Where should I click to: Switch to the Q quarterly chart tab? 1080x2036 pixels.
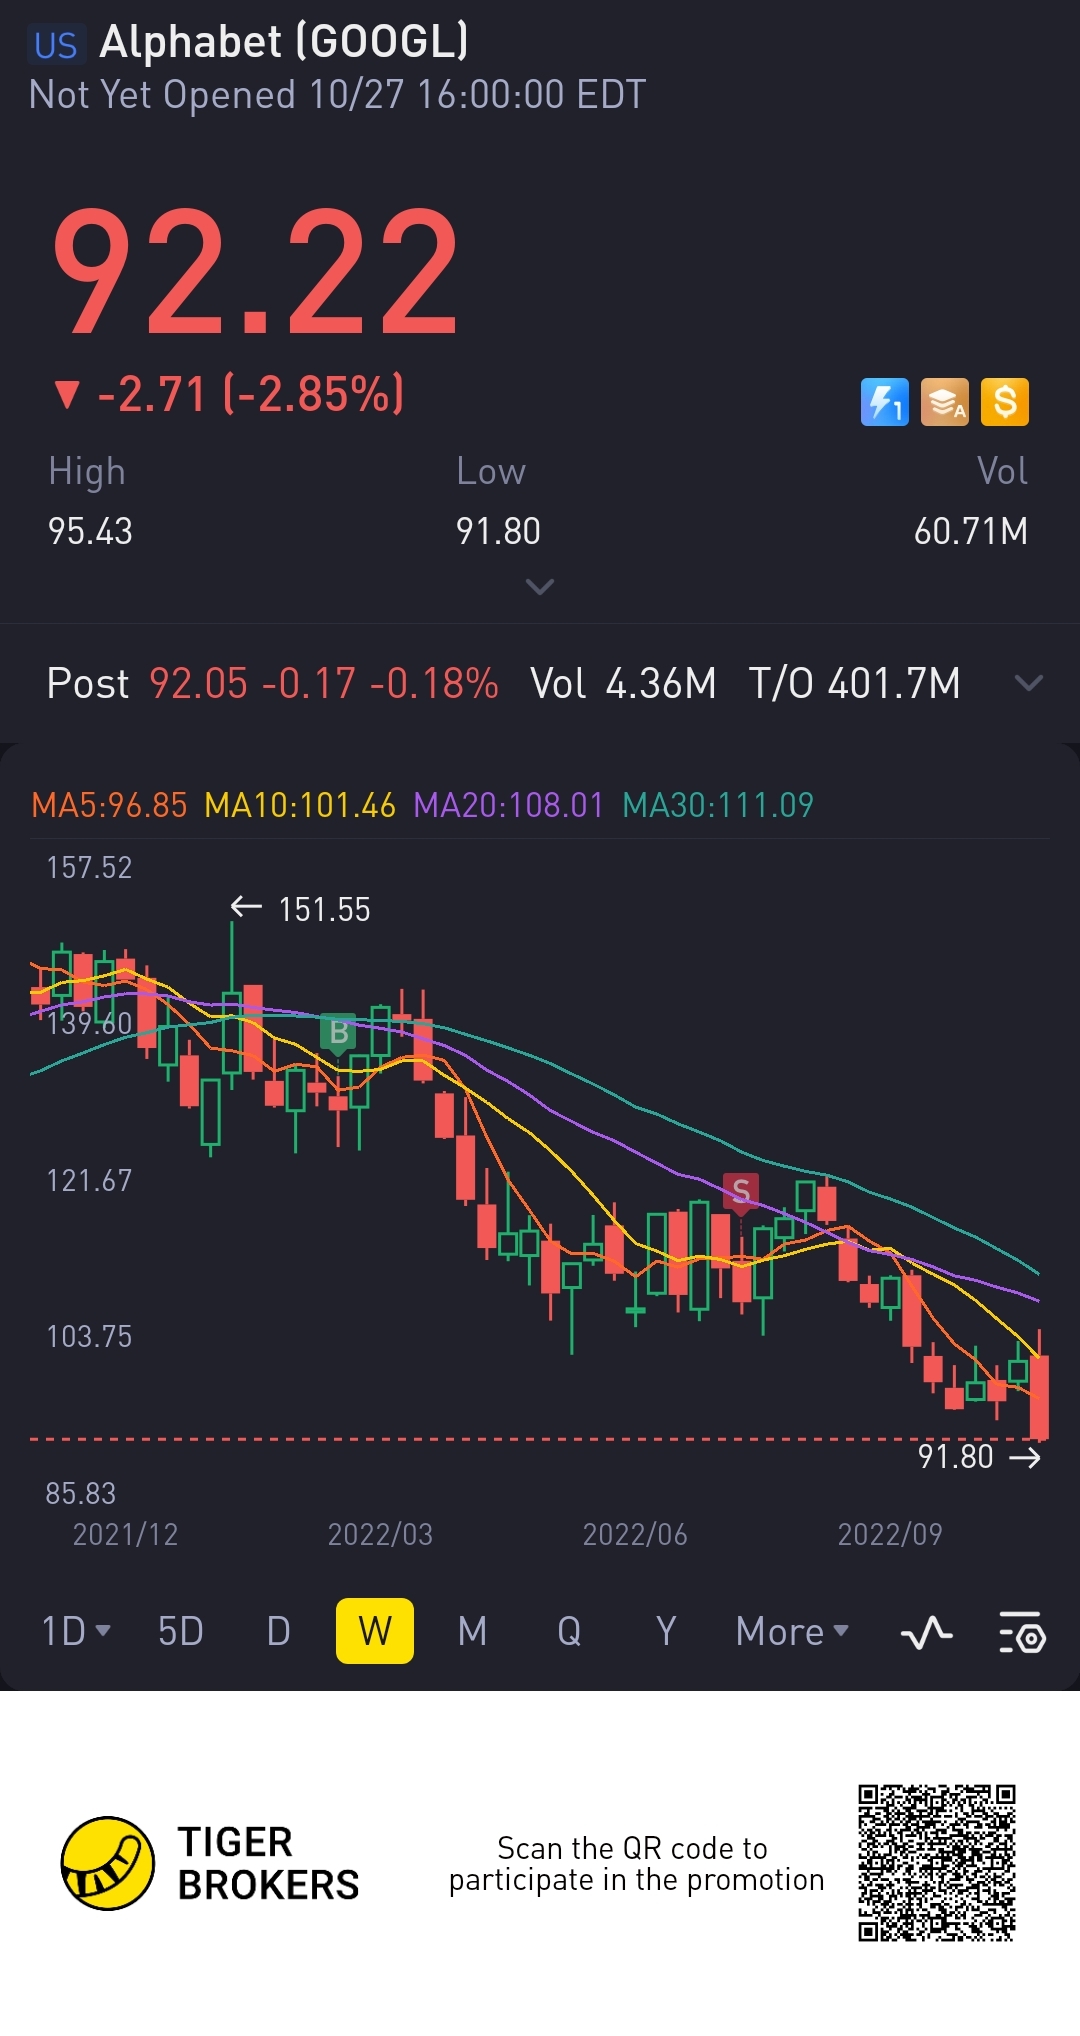(569, 1631)
